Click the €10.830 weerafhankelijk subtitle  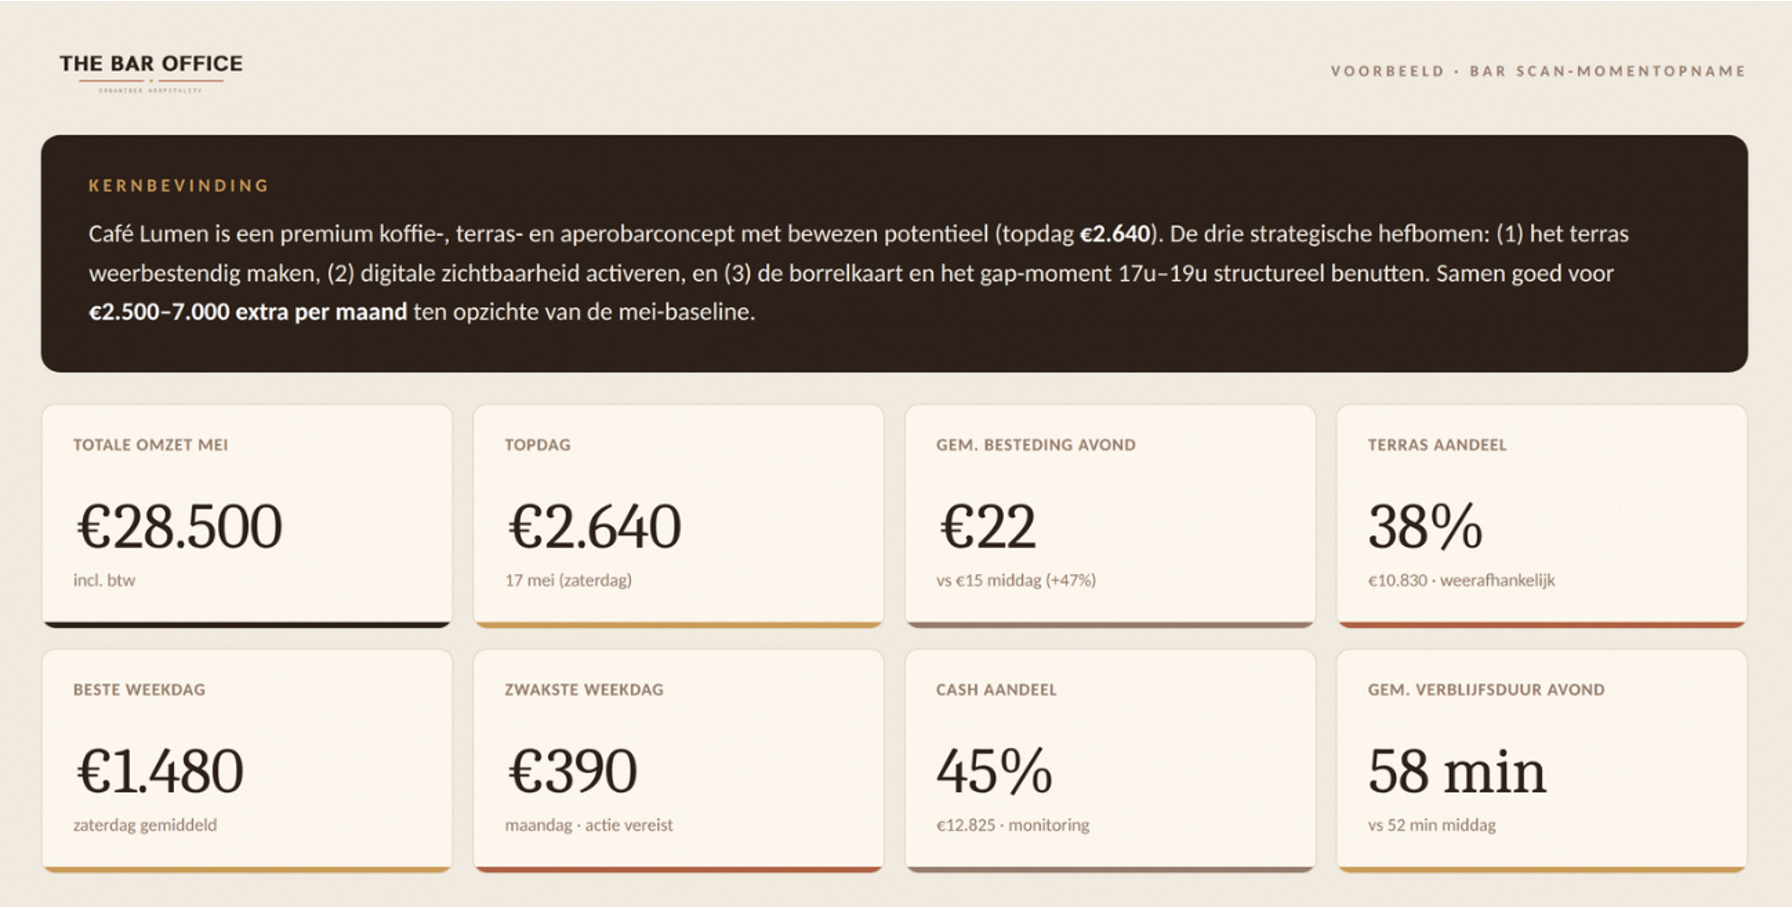point(1461,580)
